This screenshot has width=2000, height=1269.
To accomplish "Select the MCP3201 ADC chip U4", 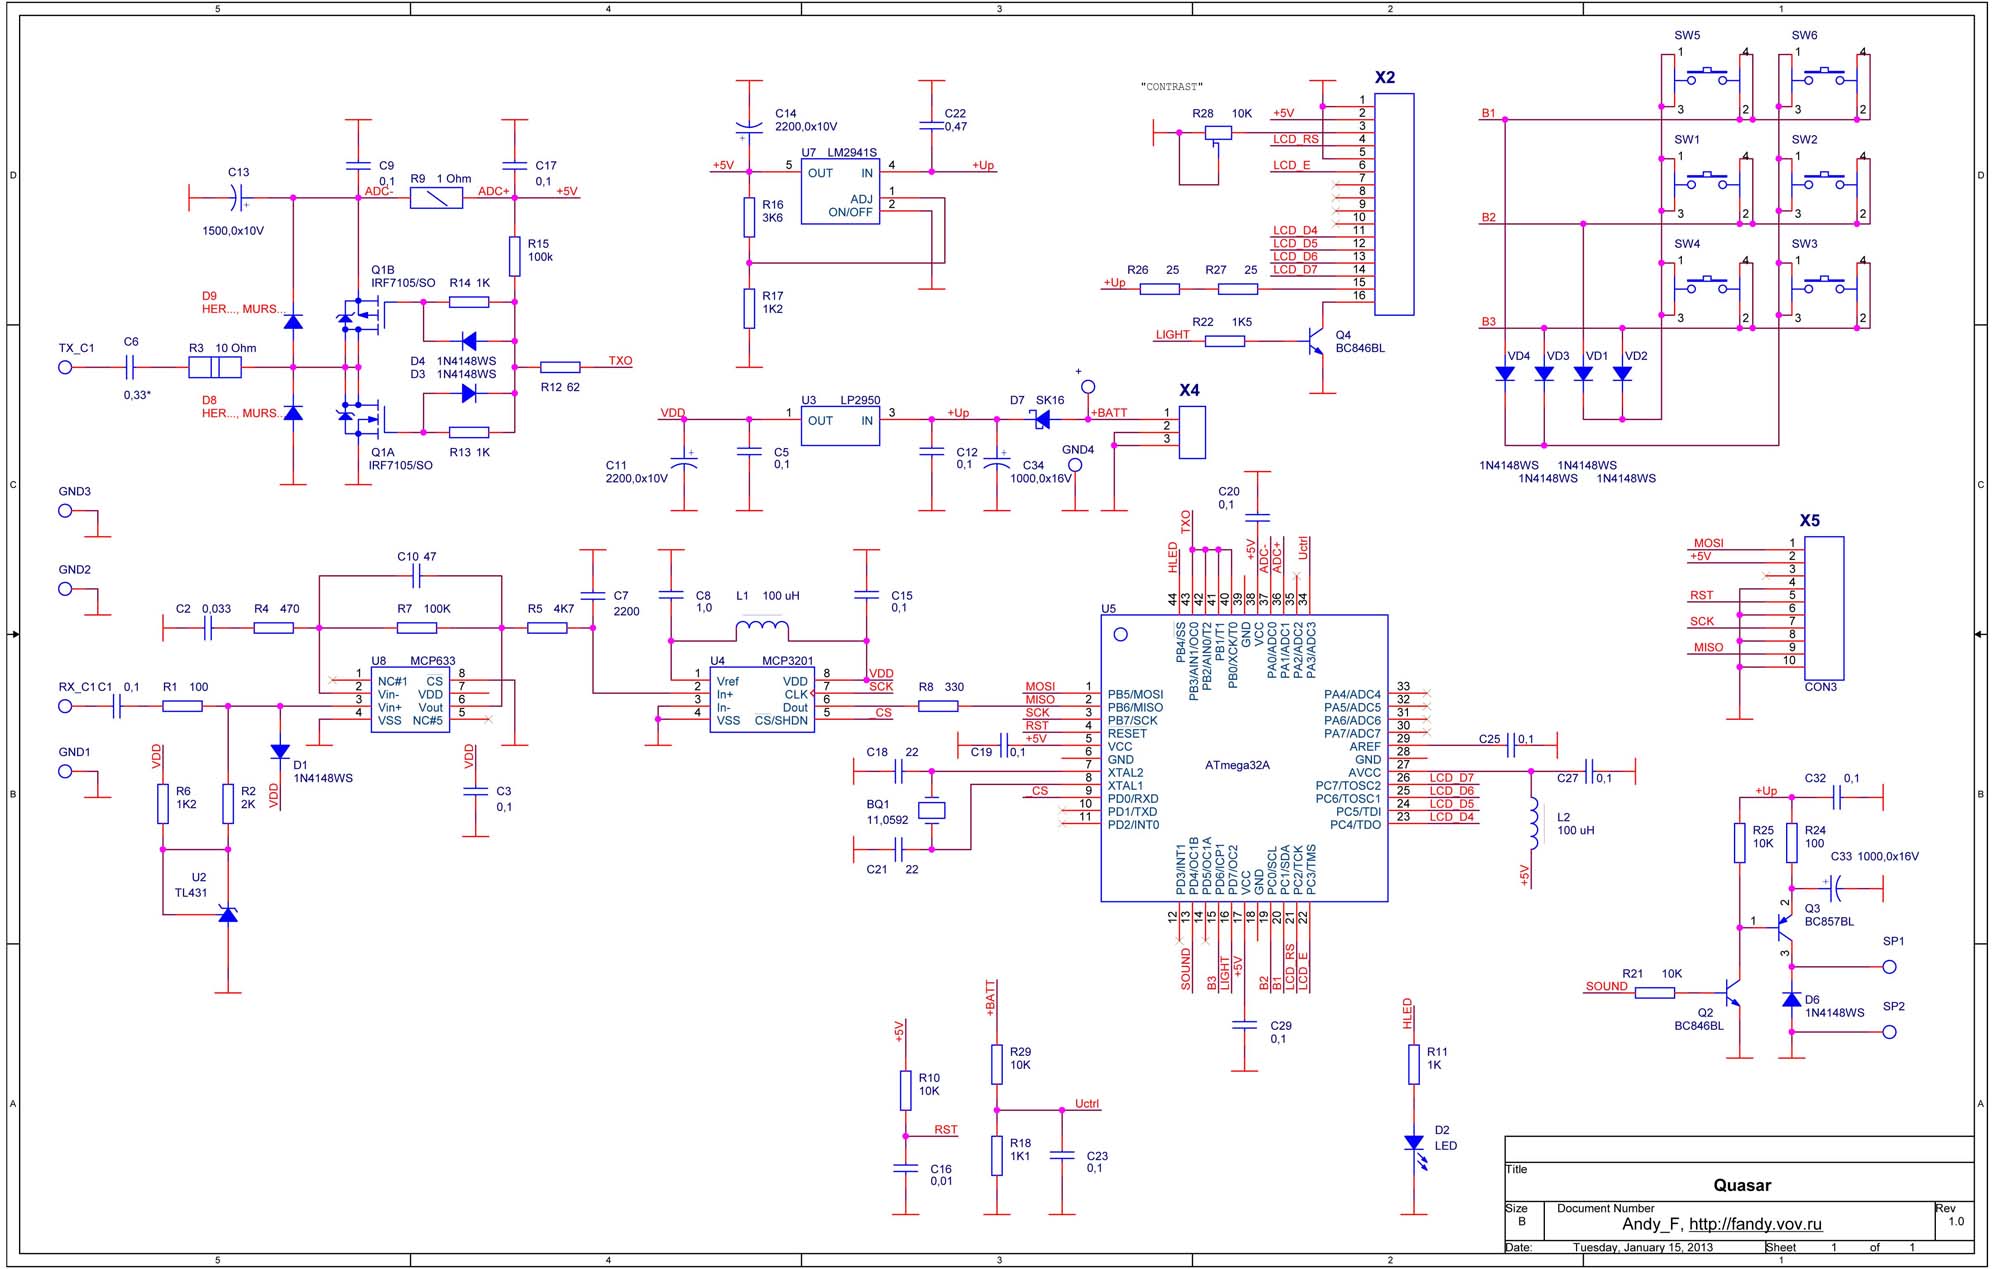I will (761, 700).
